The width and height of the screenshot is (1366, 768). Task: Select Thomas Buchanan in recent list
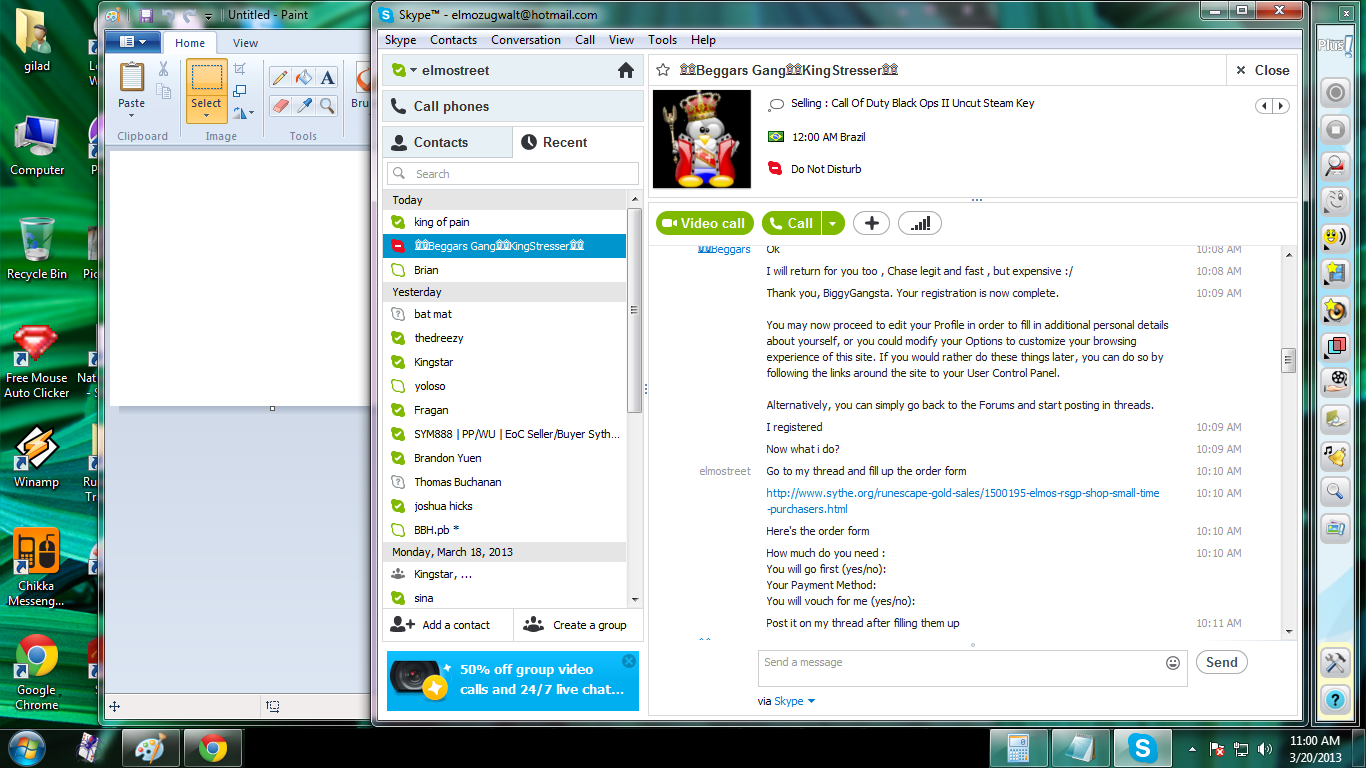(504, 482)
